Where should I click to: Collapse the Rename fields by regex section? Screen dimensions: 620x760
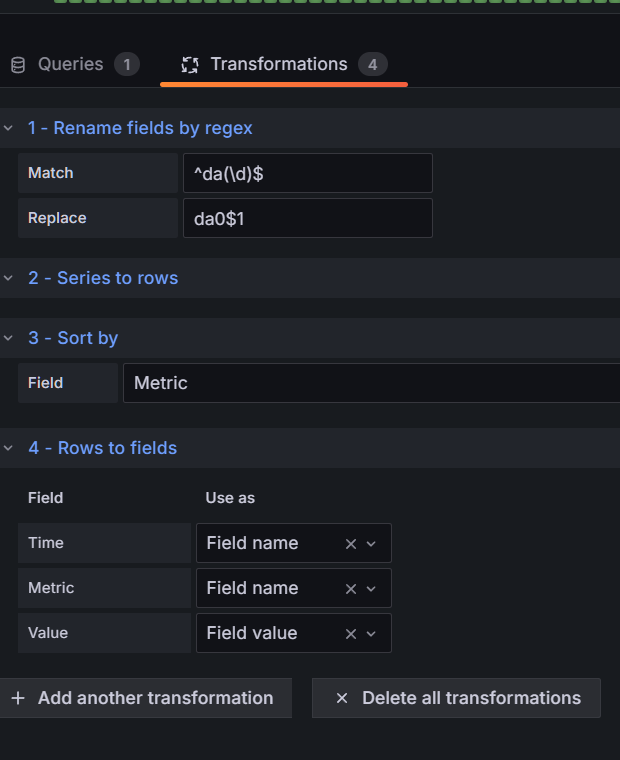(x=9, y=128)
